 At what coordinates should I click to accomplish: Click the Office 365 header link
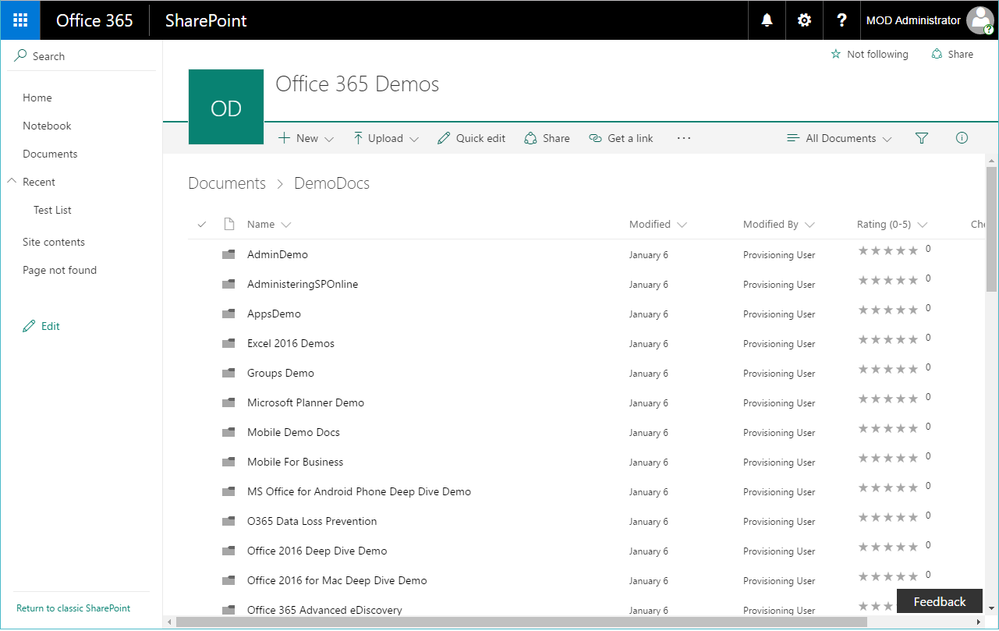coord(94,20)
